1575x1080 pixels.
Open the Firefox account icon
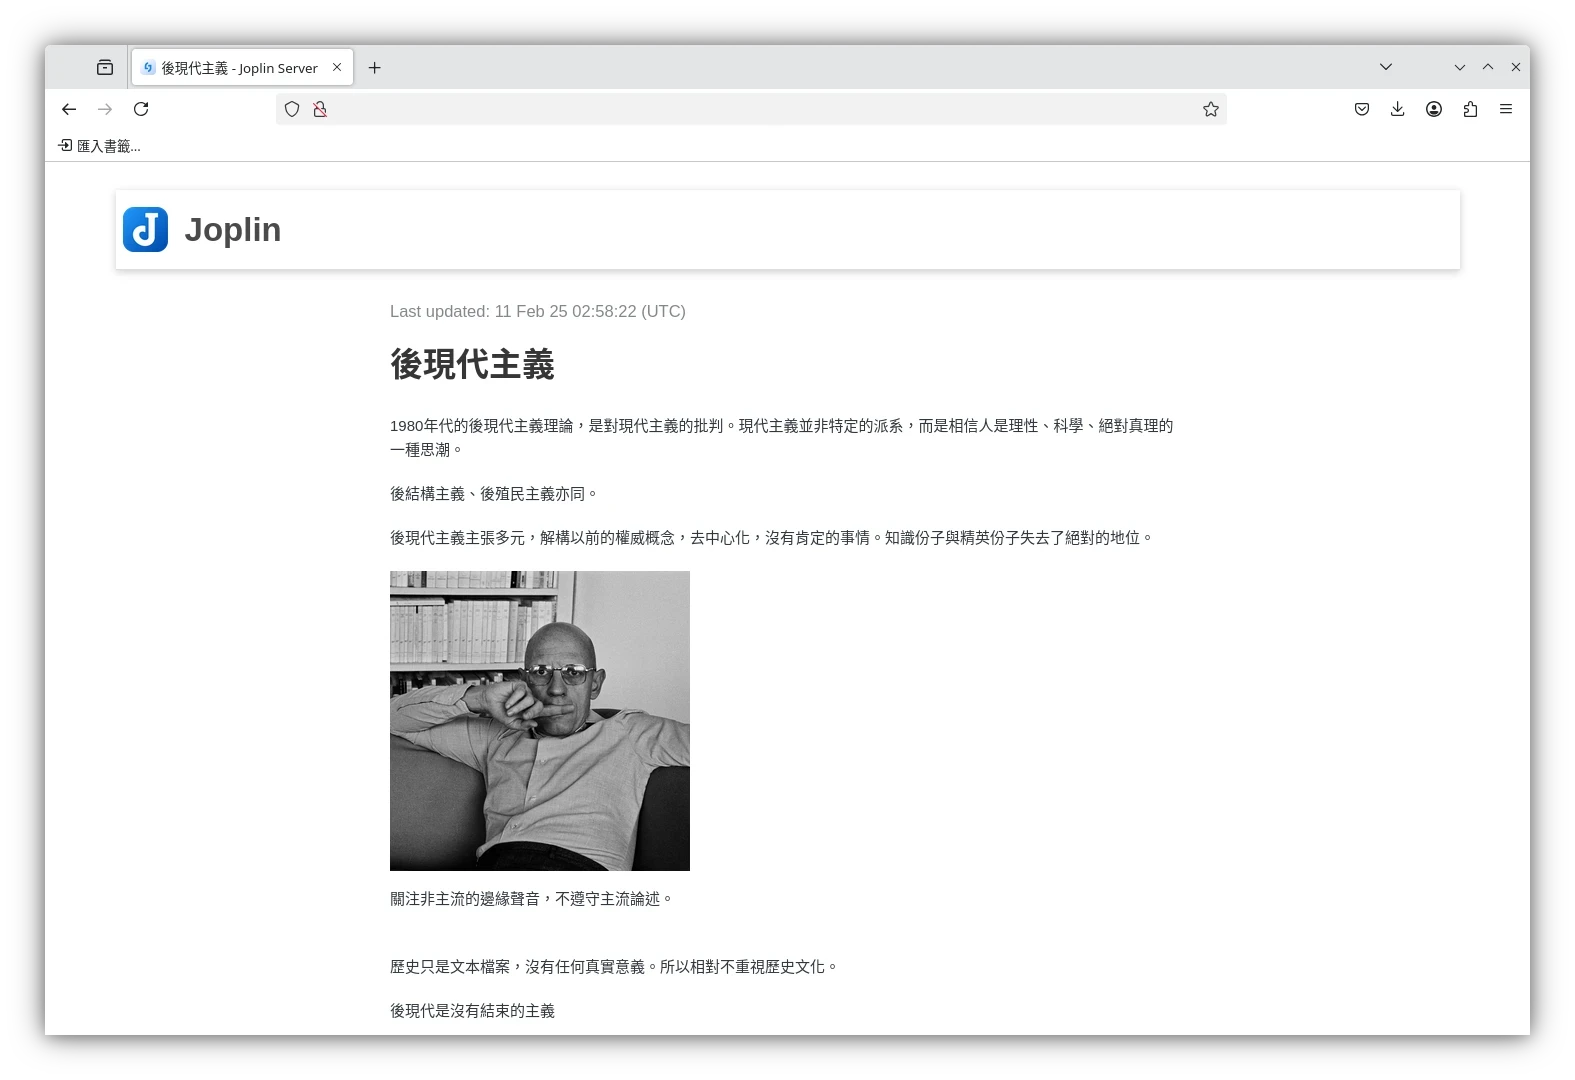1434,109
